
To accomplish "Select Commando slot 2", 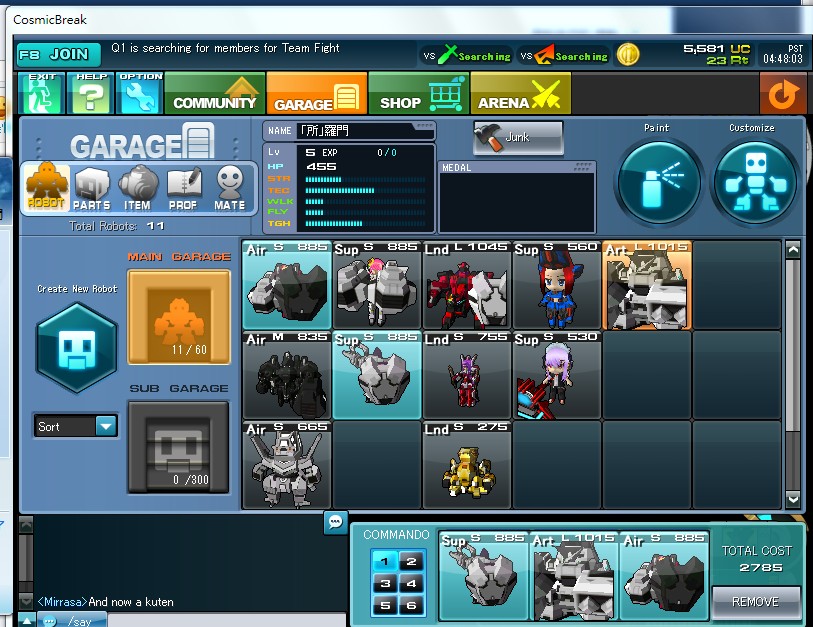I will (x=412, y=561).
